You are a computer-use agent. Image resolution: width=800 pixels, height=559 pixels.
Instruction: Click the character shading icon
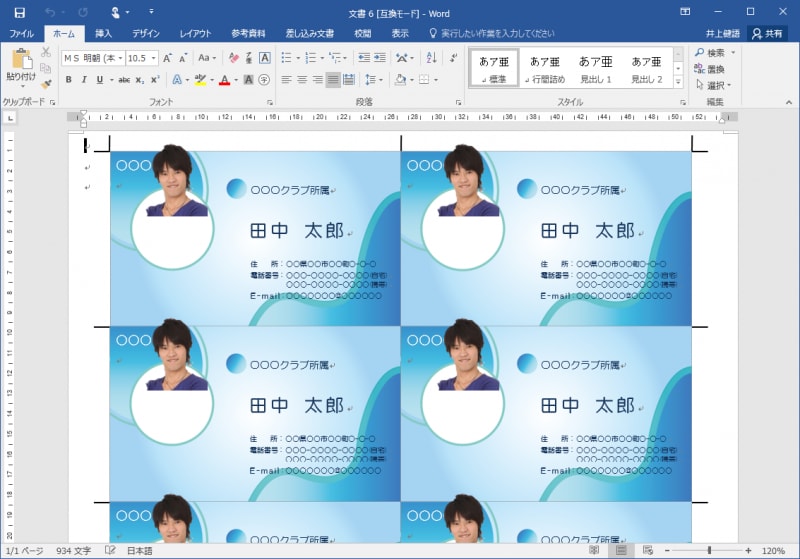248,80
